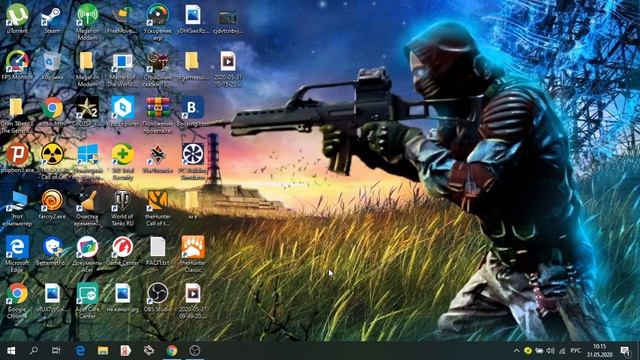Select theHunter Classic paw icon
This screenshot has height=360, width=640.
tap(193, 247)
